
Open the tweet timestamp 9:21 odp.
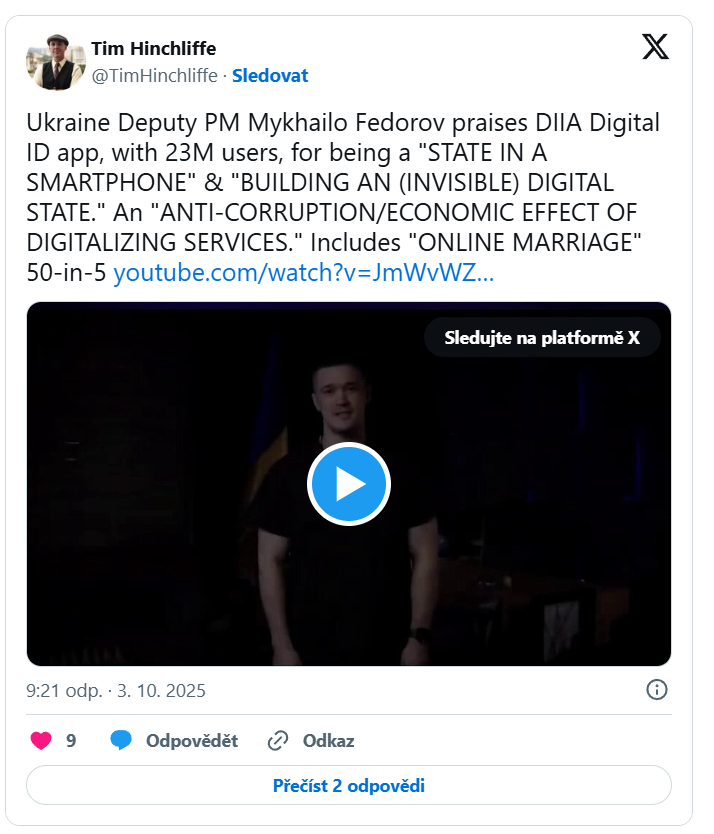[x=64, y=690]
